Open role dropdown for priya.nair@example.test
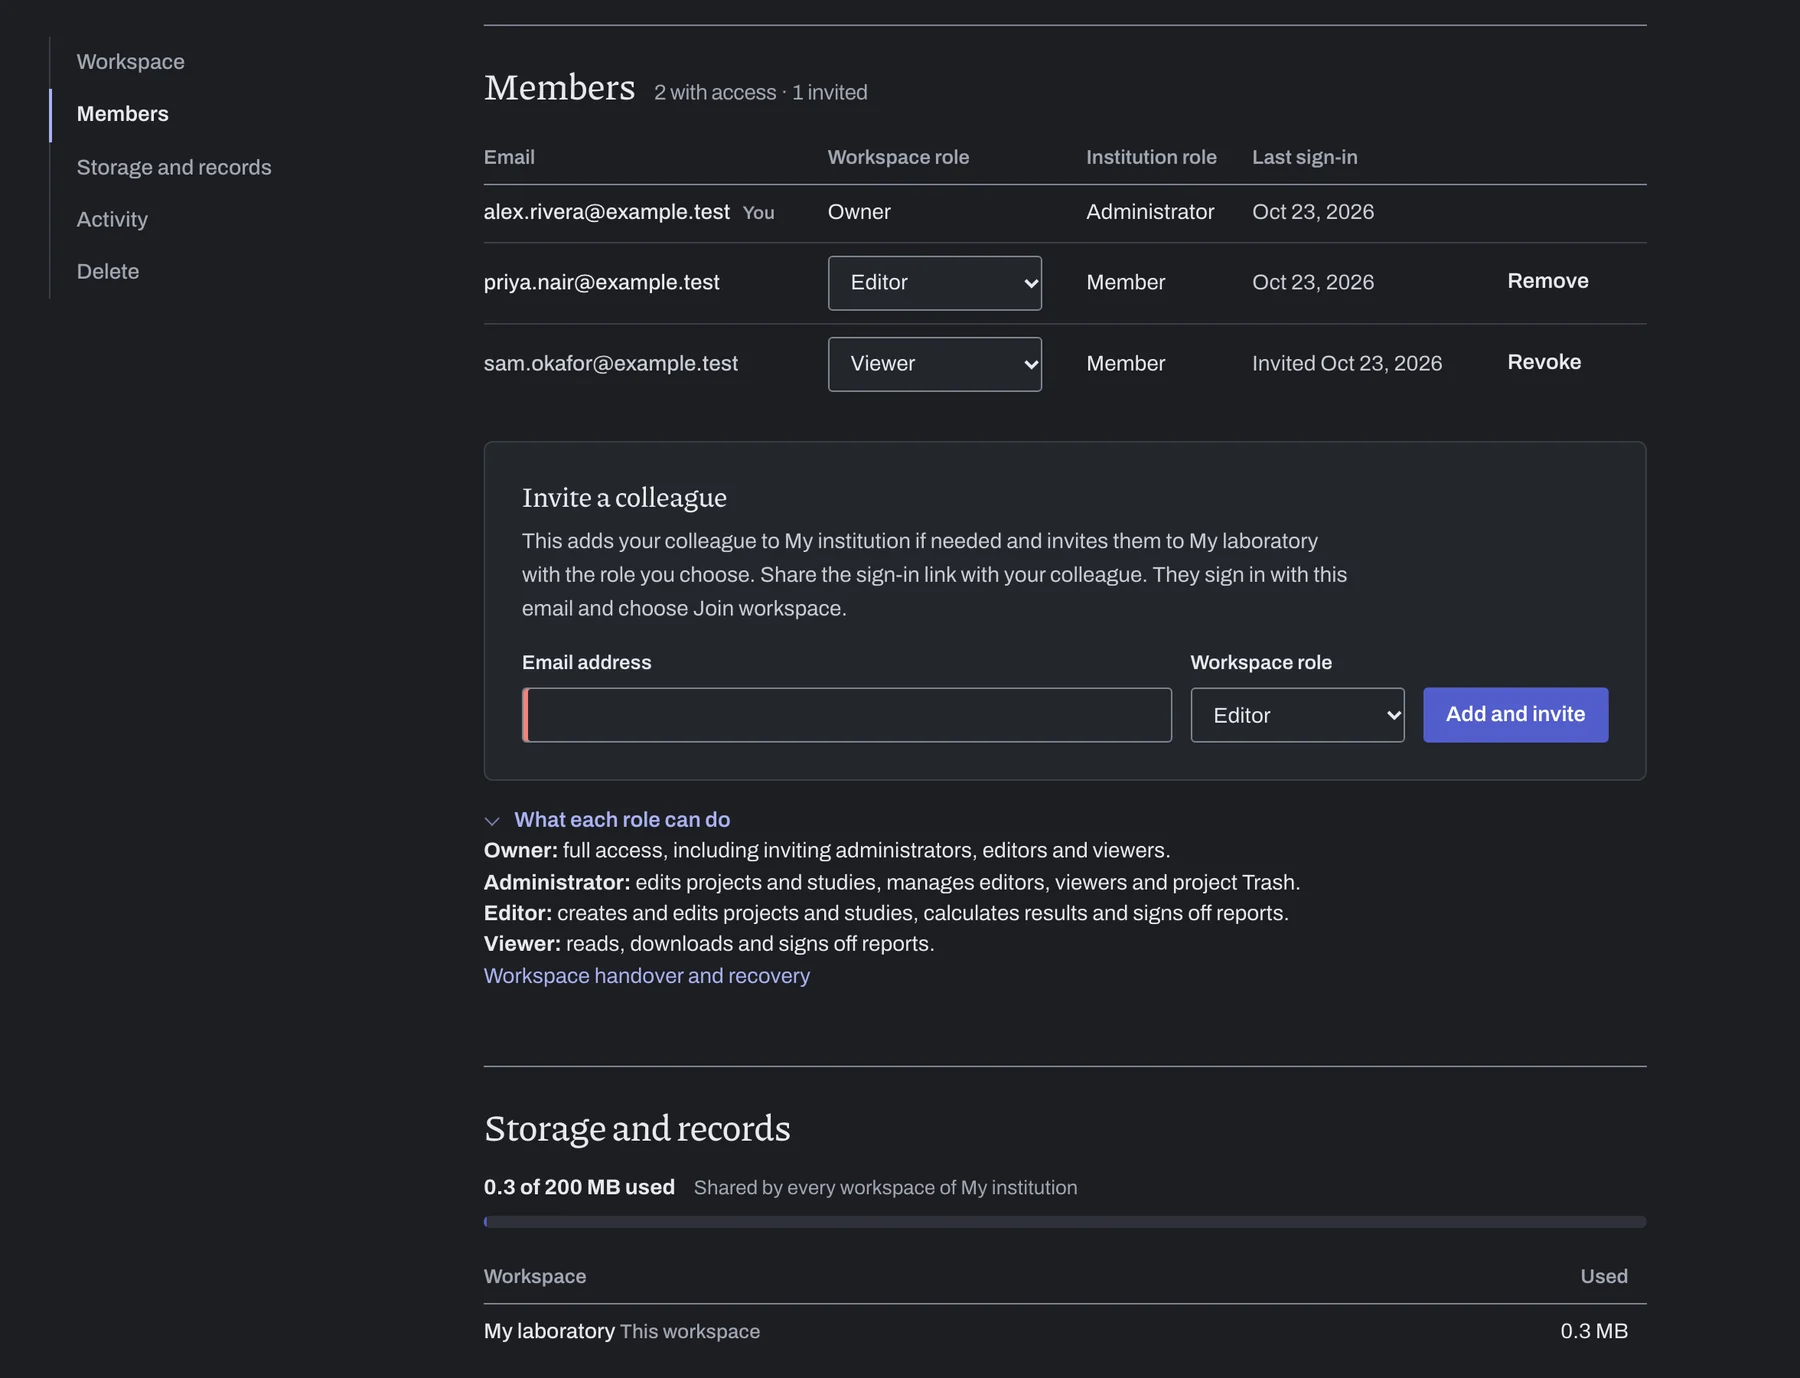Viewport: 1800px width, 1378px height. (934, 283)
